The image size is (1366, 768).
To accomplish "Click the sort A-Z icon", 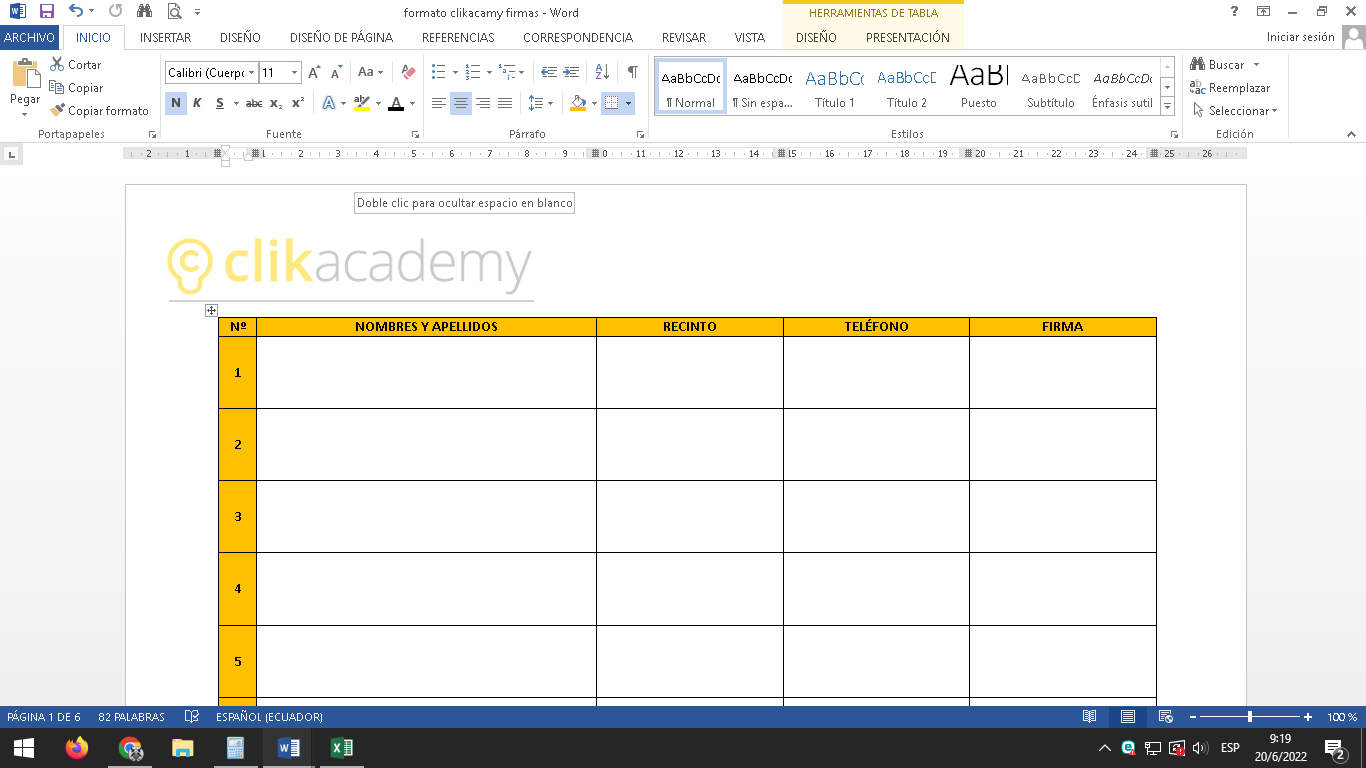I will tap(602, 73).
